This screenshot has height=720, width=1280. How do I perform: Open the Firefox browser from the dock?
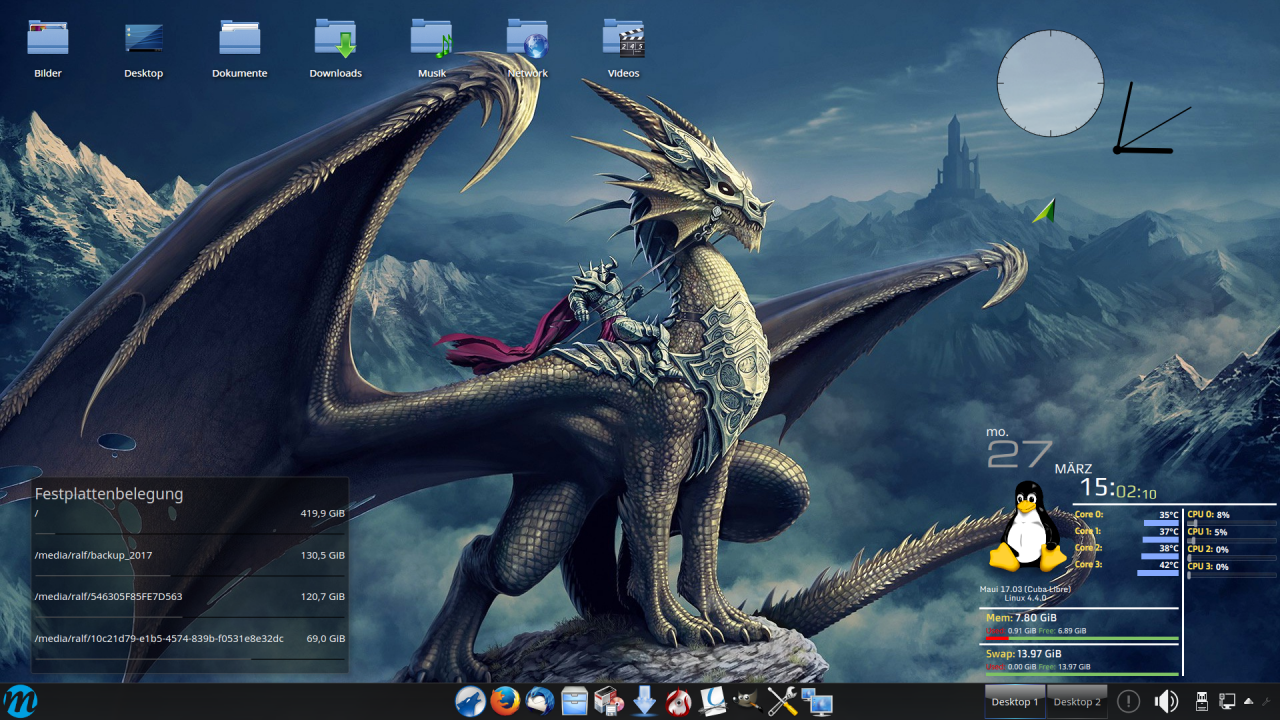click(505, 702)
